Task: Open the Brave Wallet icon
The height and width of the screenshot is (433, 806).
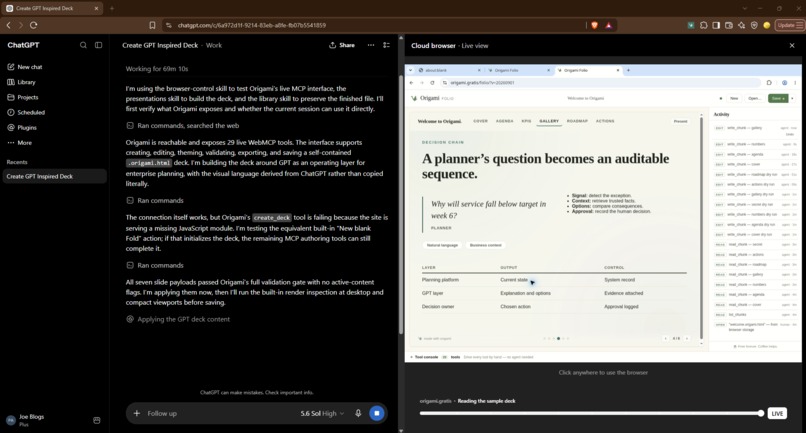Action: [x=729, y=25]
